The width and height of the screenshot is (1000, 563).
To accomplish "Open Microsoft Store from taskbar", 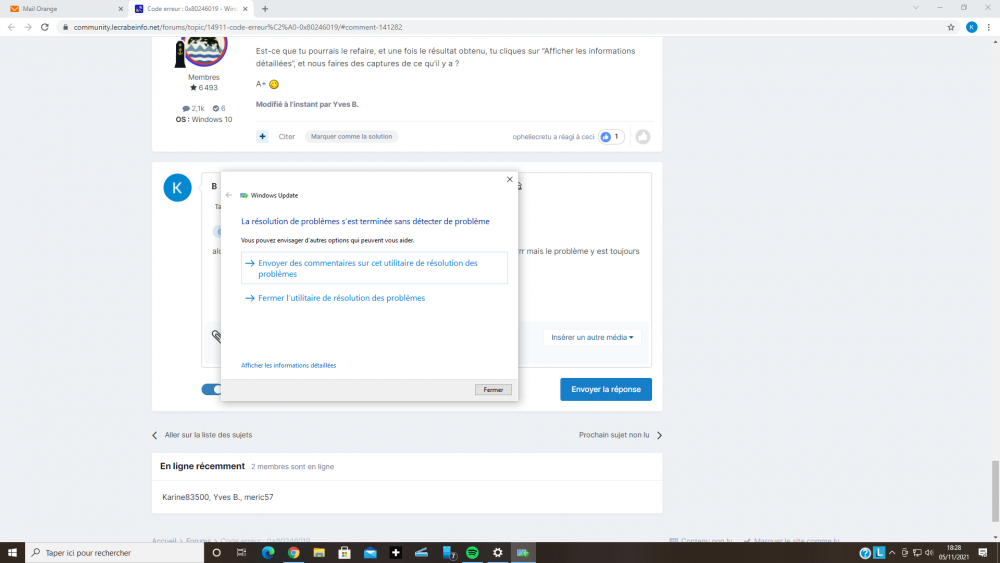I will click(x=344, y=552).
